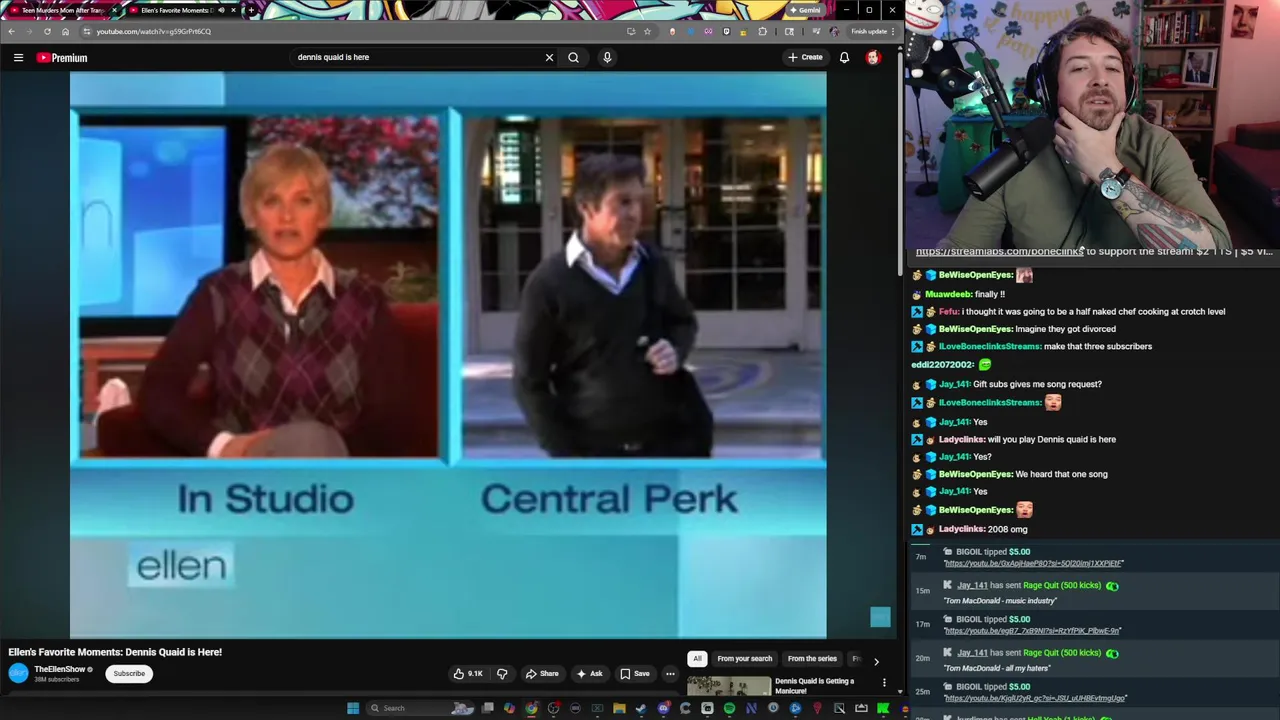This screenshot has height=720, width=1280.
Task: Mute the audio on the Ellen tab
Action: click(221, 10)
